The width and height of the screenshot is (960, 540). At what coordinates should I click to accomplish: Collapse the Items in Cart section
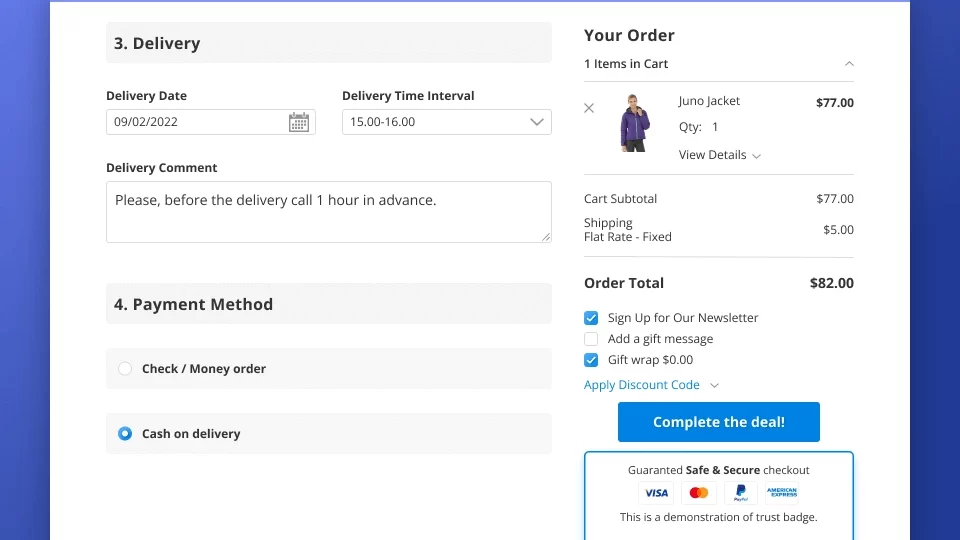(849, 64)
